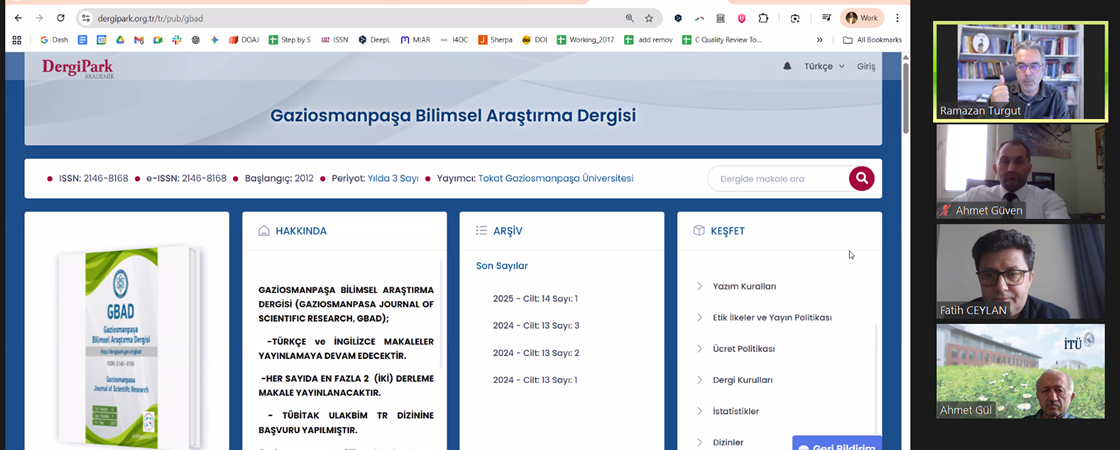The width and height of the screenshot is (1120, 450).
Task: Click the zoom magnifier icon in address bar
Action: pos(629,18)
